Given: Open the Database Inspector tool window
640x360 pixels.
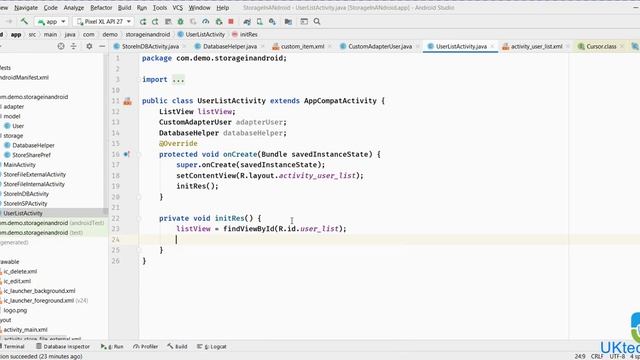Looking at the screenshot, I should tap(63, 347).
